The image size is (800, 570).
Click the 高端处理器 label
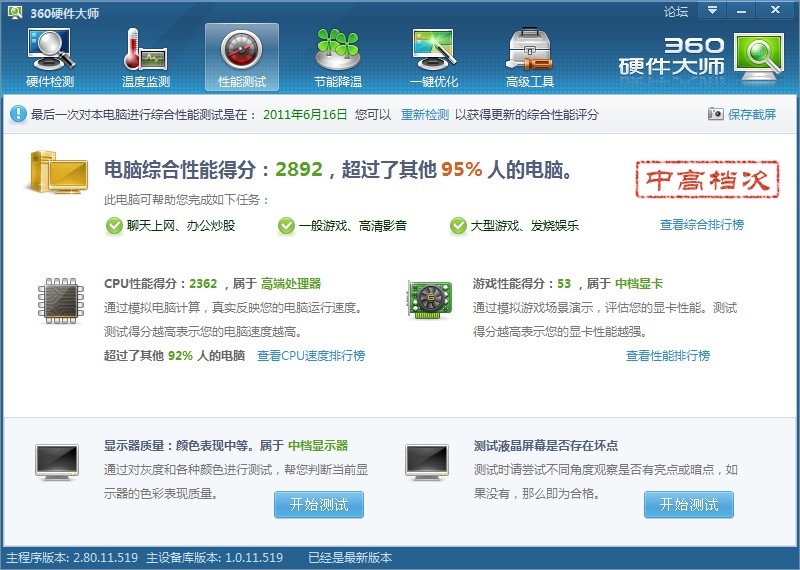pos(291,284)
